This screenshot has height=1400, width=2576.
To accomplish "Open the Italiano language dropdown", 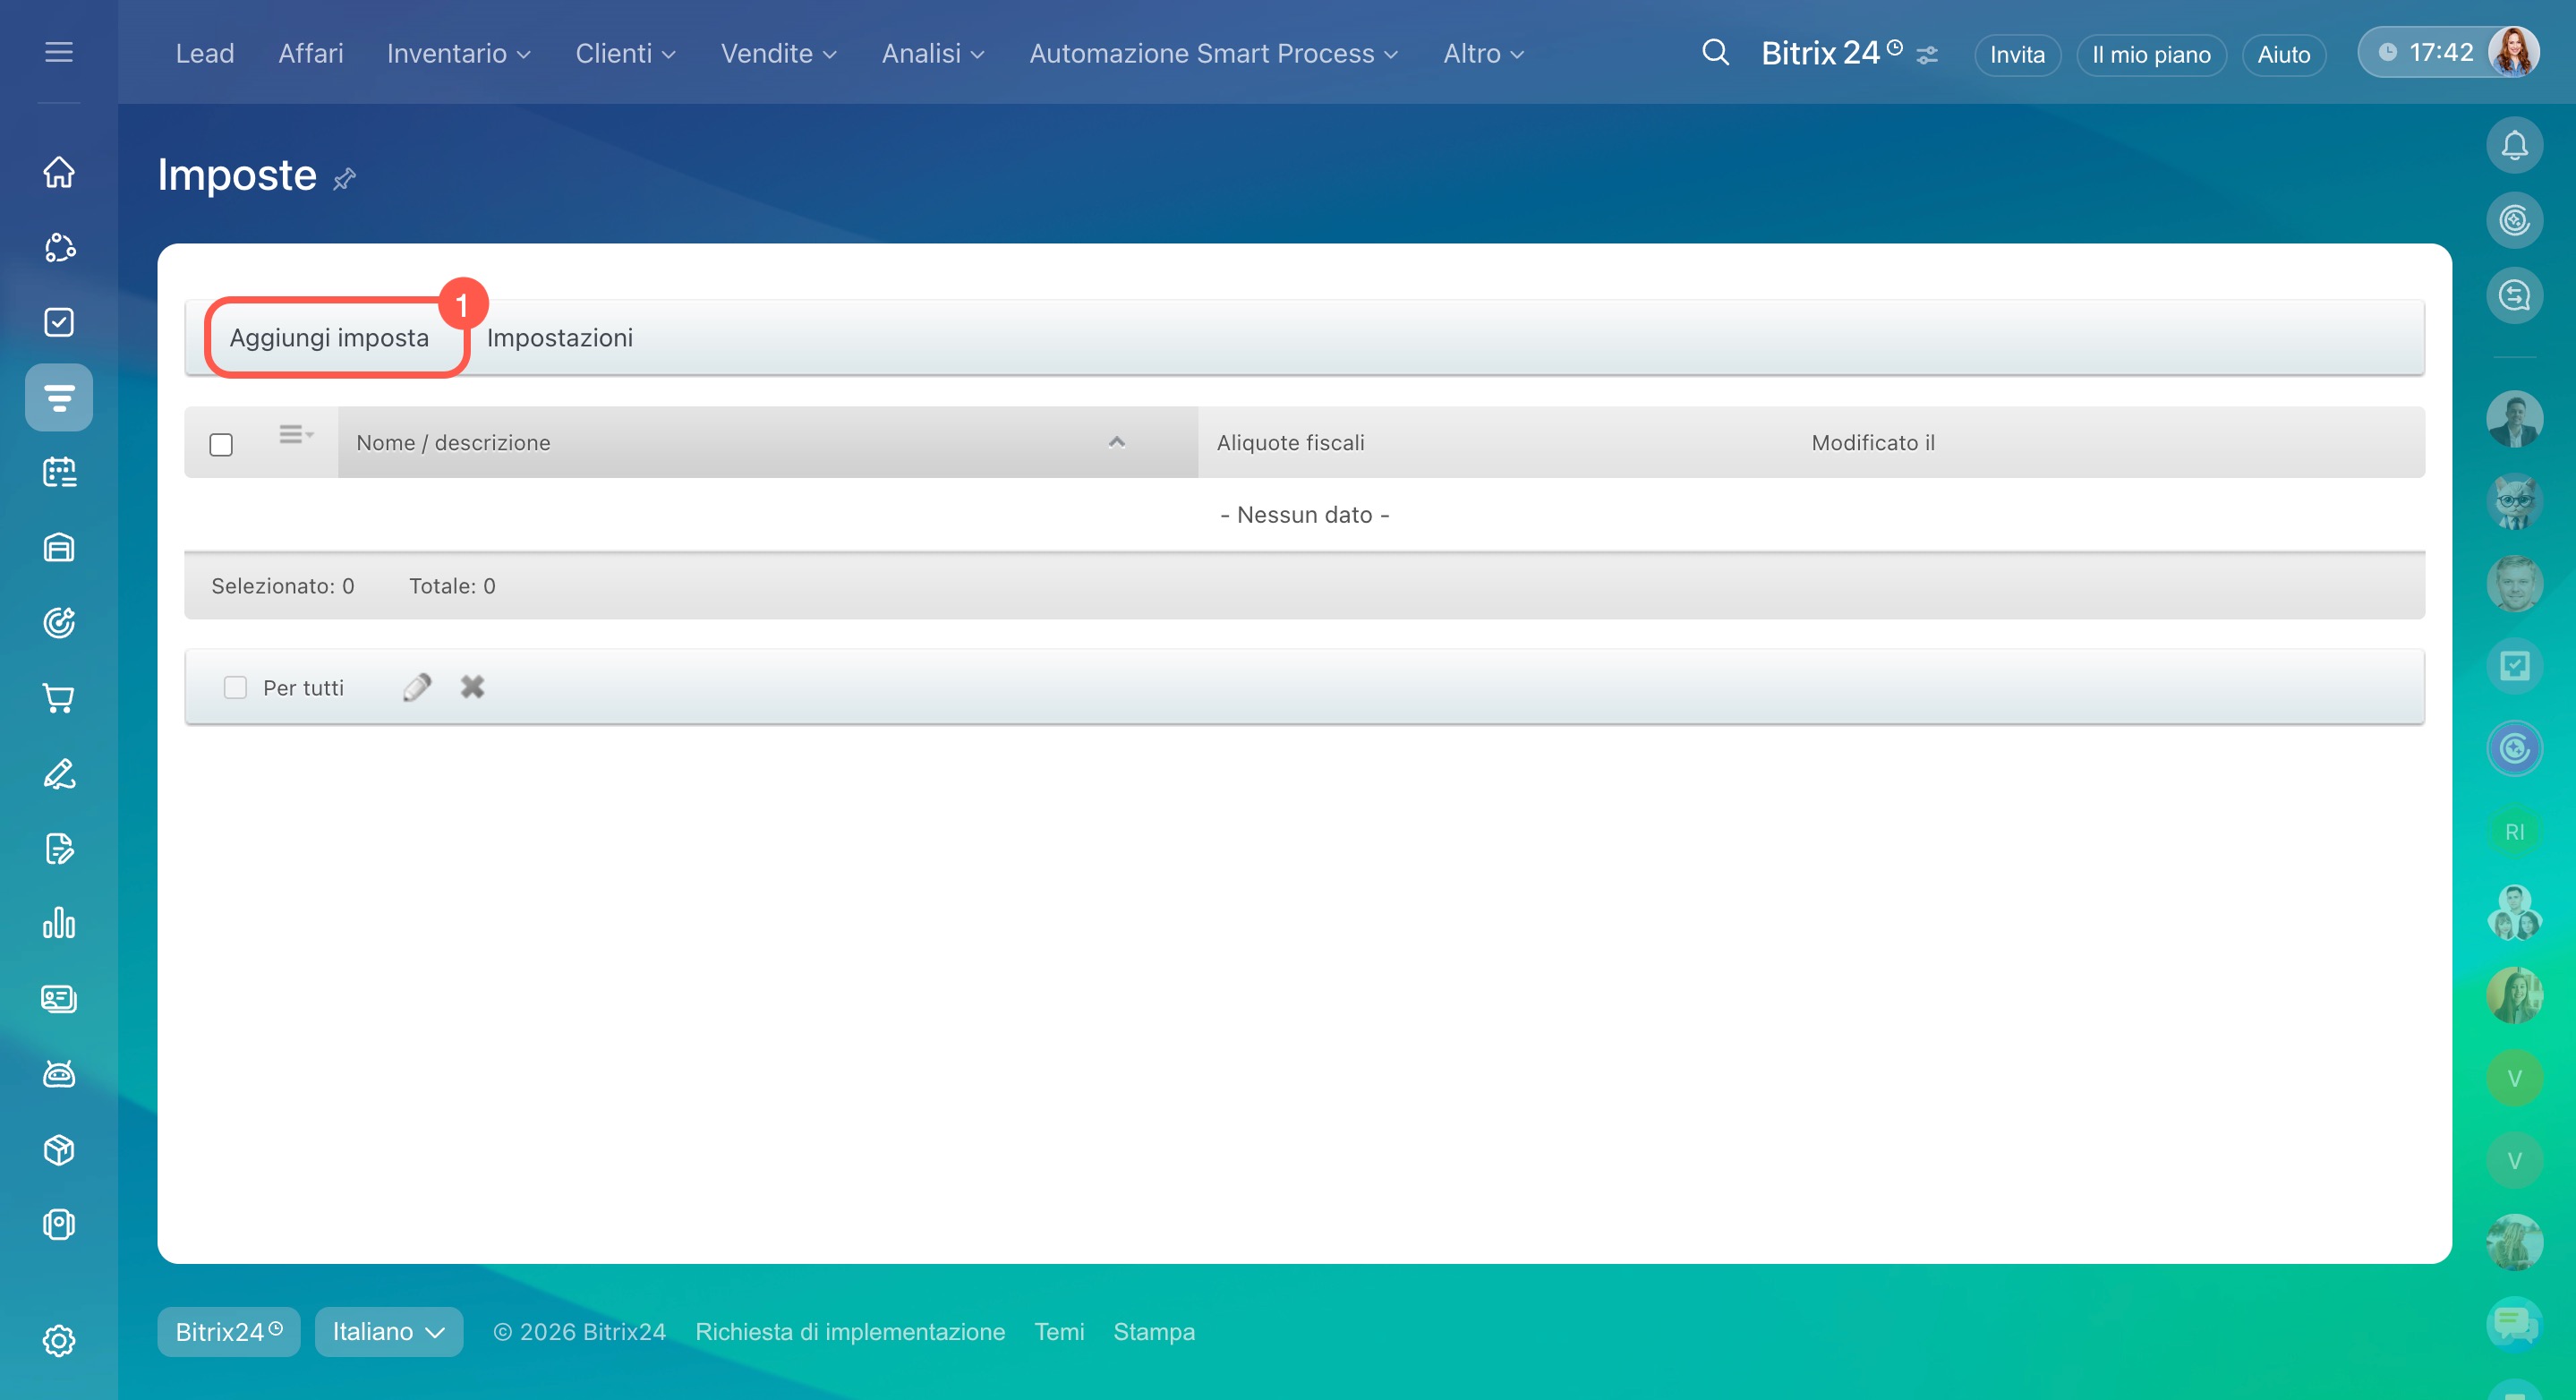I will pyautogui.click(x=388, y=1331).
